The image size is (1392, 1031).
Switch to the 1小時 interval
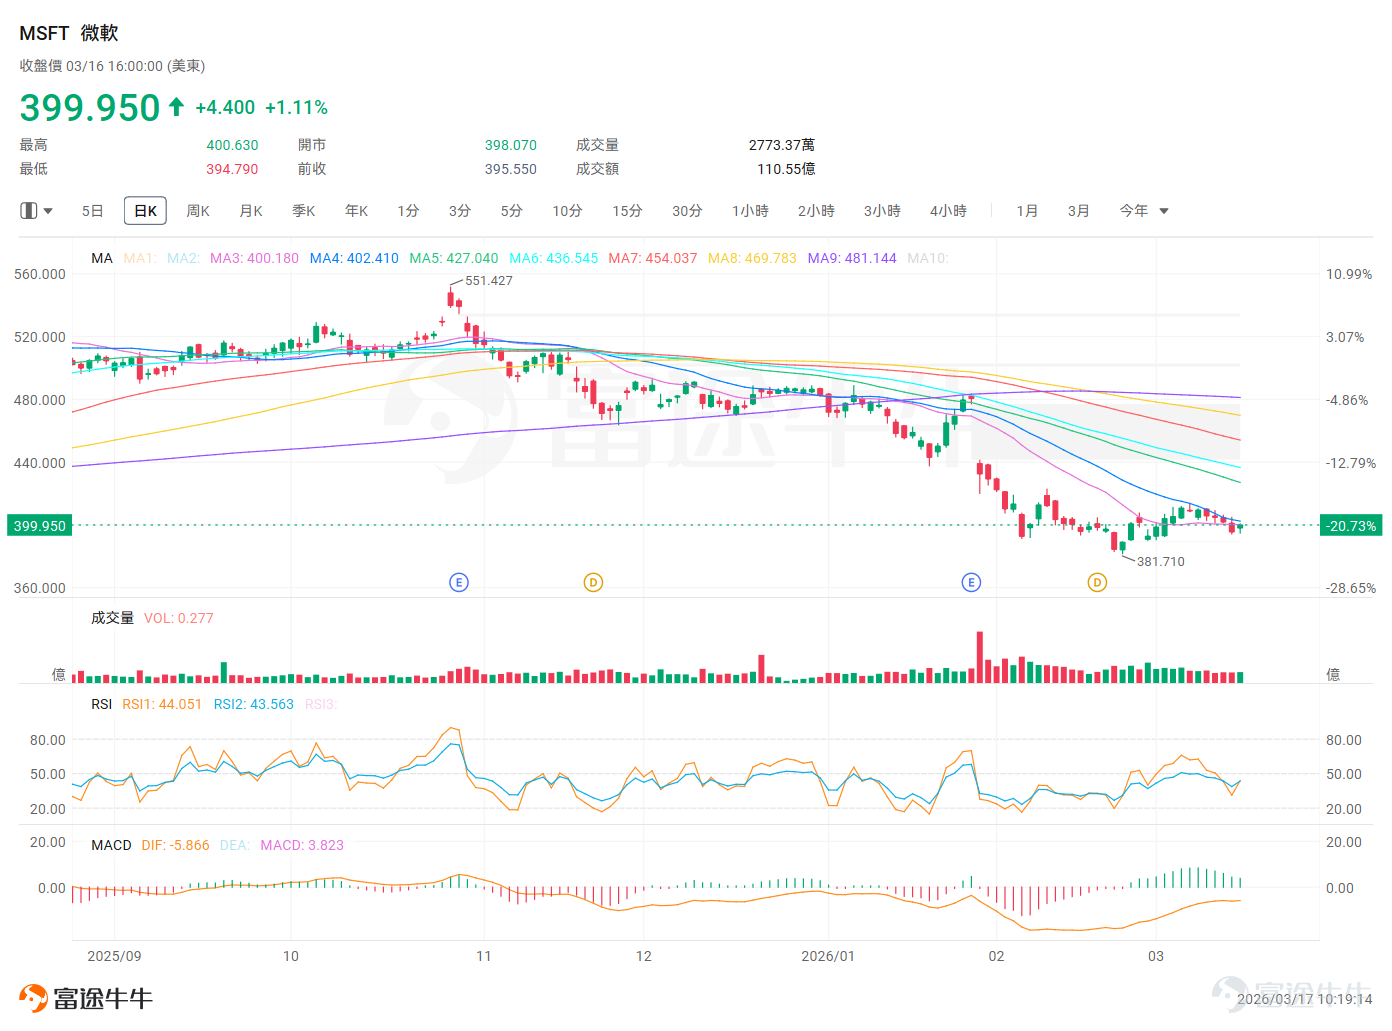[750, 211]
